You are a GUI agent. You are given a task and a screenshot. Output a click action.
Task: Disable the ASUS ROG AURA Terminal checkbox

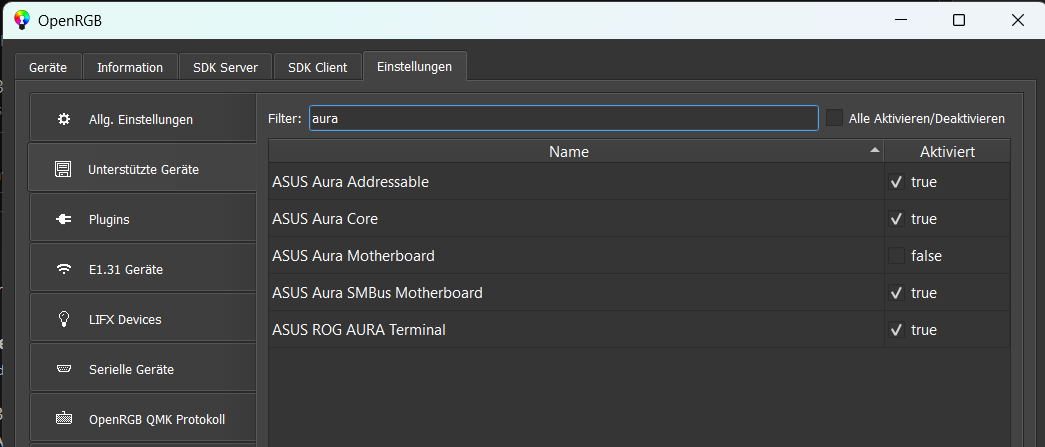point(896,330)
